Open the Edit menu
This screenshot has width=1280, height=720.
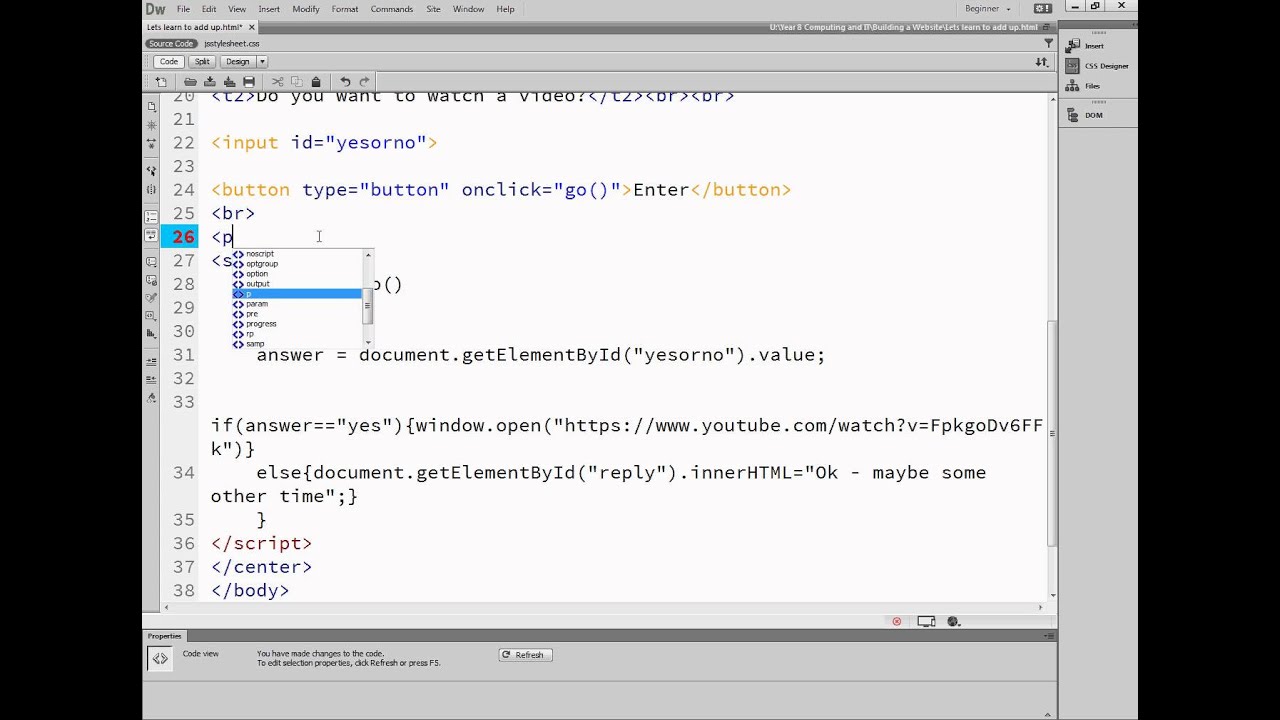[209, 9]
